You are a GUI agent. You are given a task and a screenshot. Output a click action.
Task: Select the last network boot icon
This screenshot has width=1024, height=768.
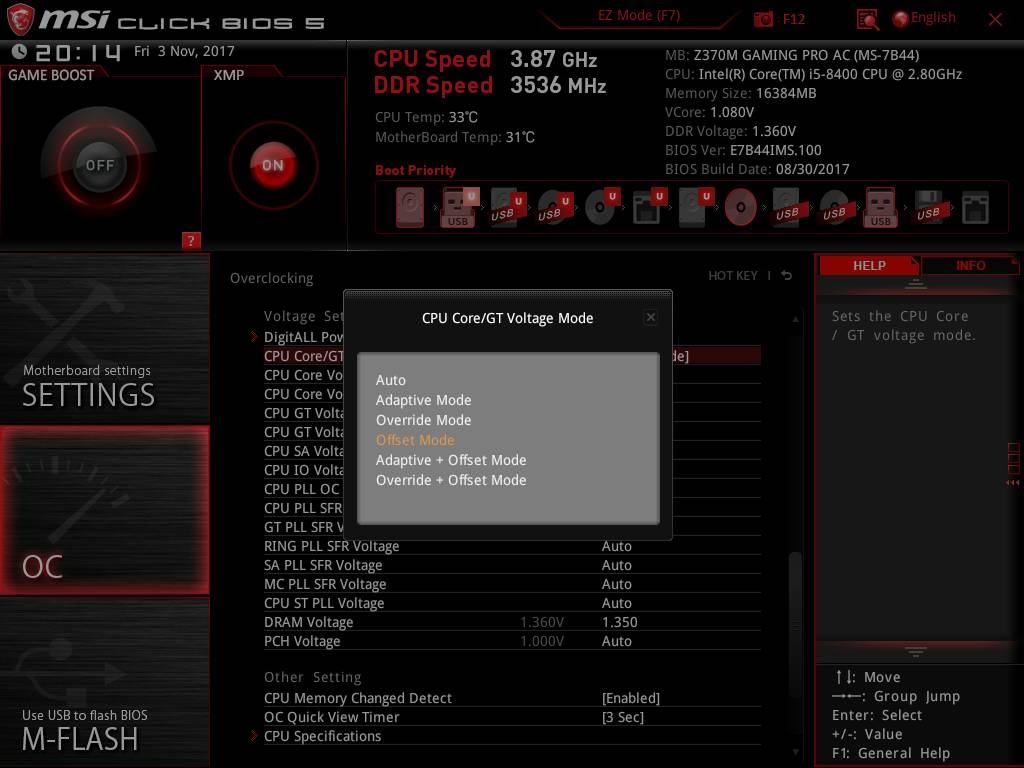click(975, 208)
